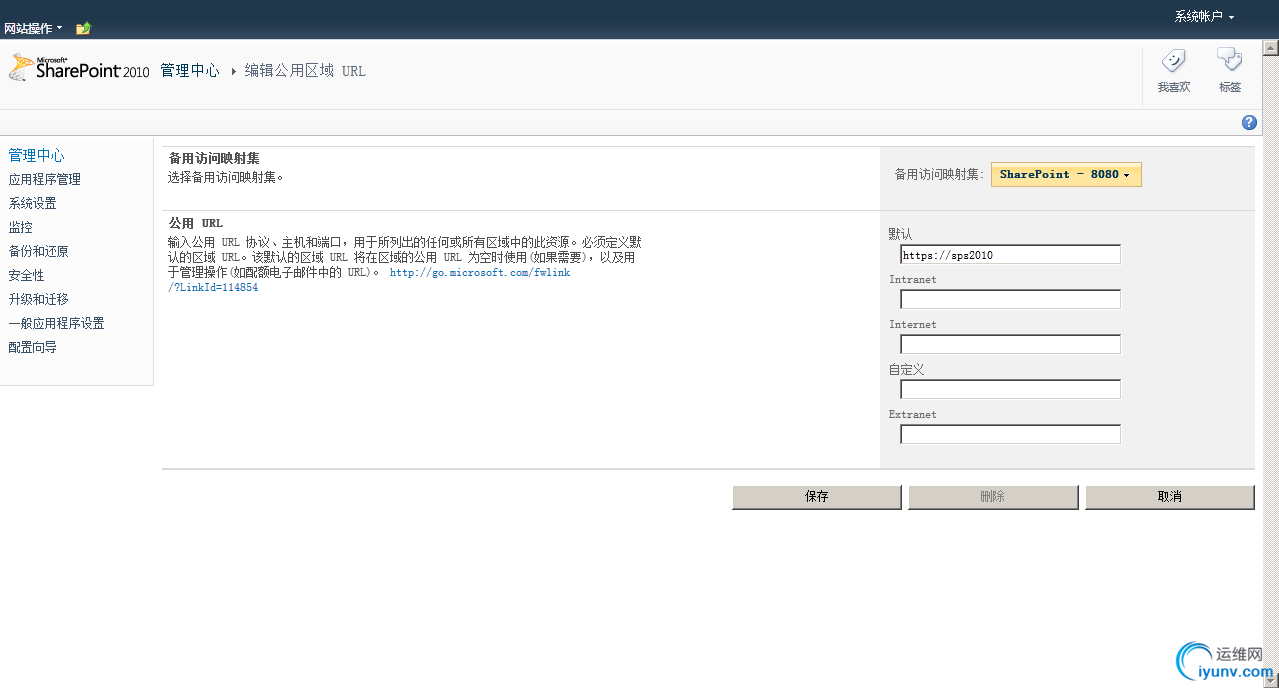Viewport: 1279px width, 688px height.
Task: Open the 系统帐户 user menu
Action: point(1204,17)
